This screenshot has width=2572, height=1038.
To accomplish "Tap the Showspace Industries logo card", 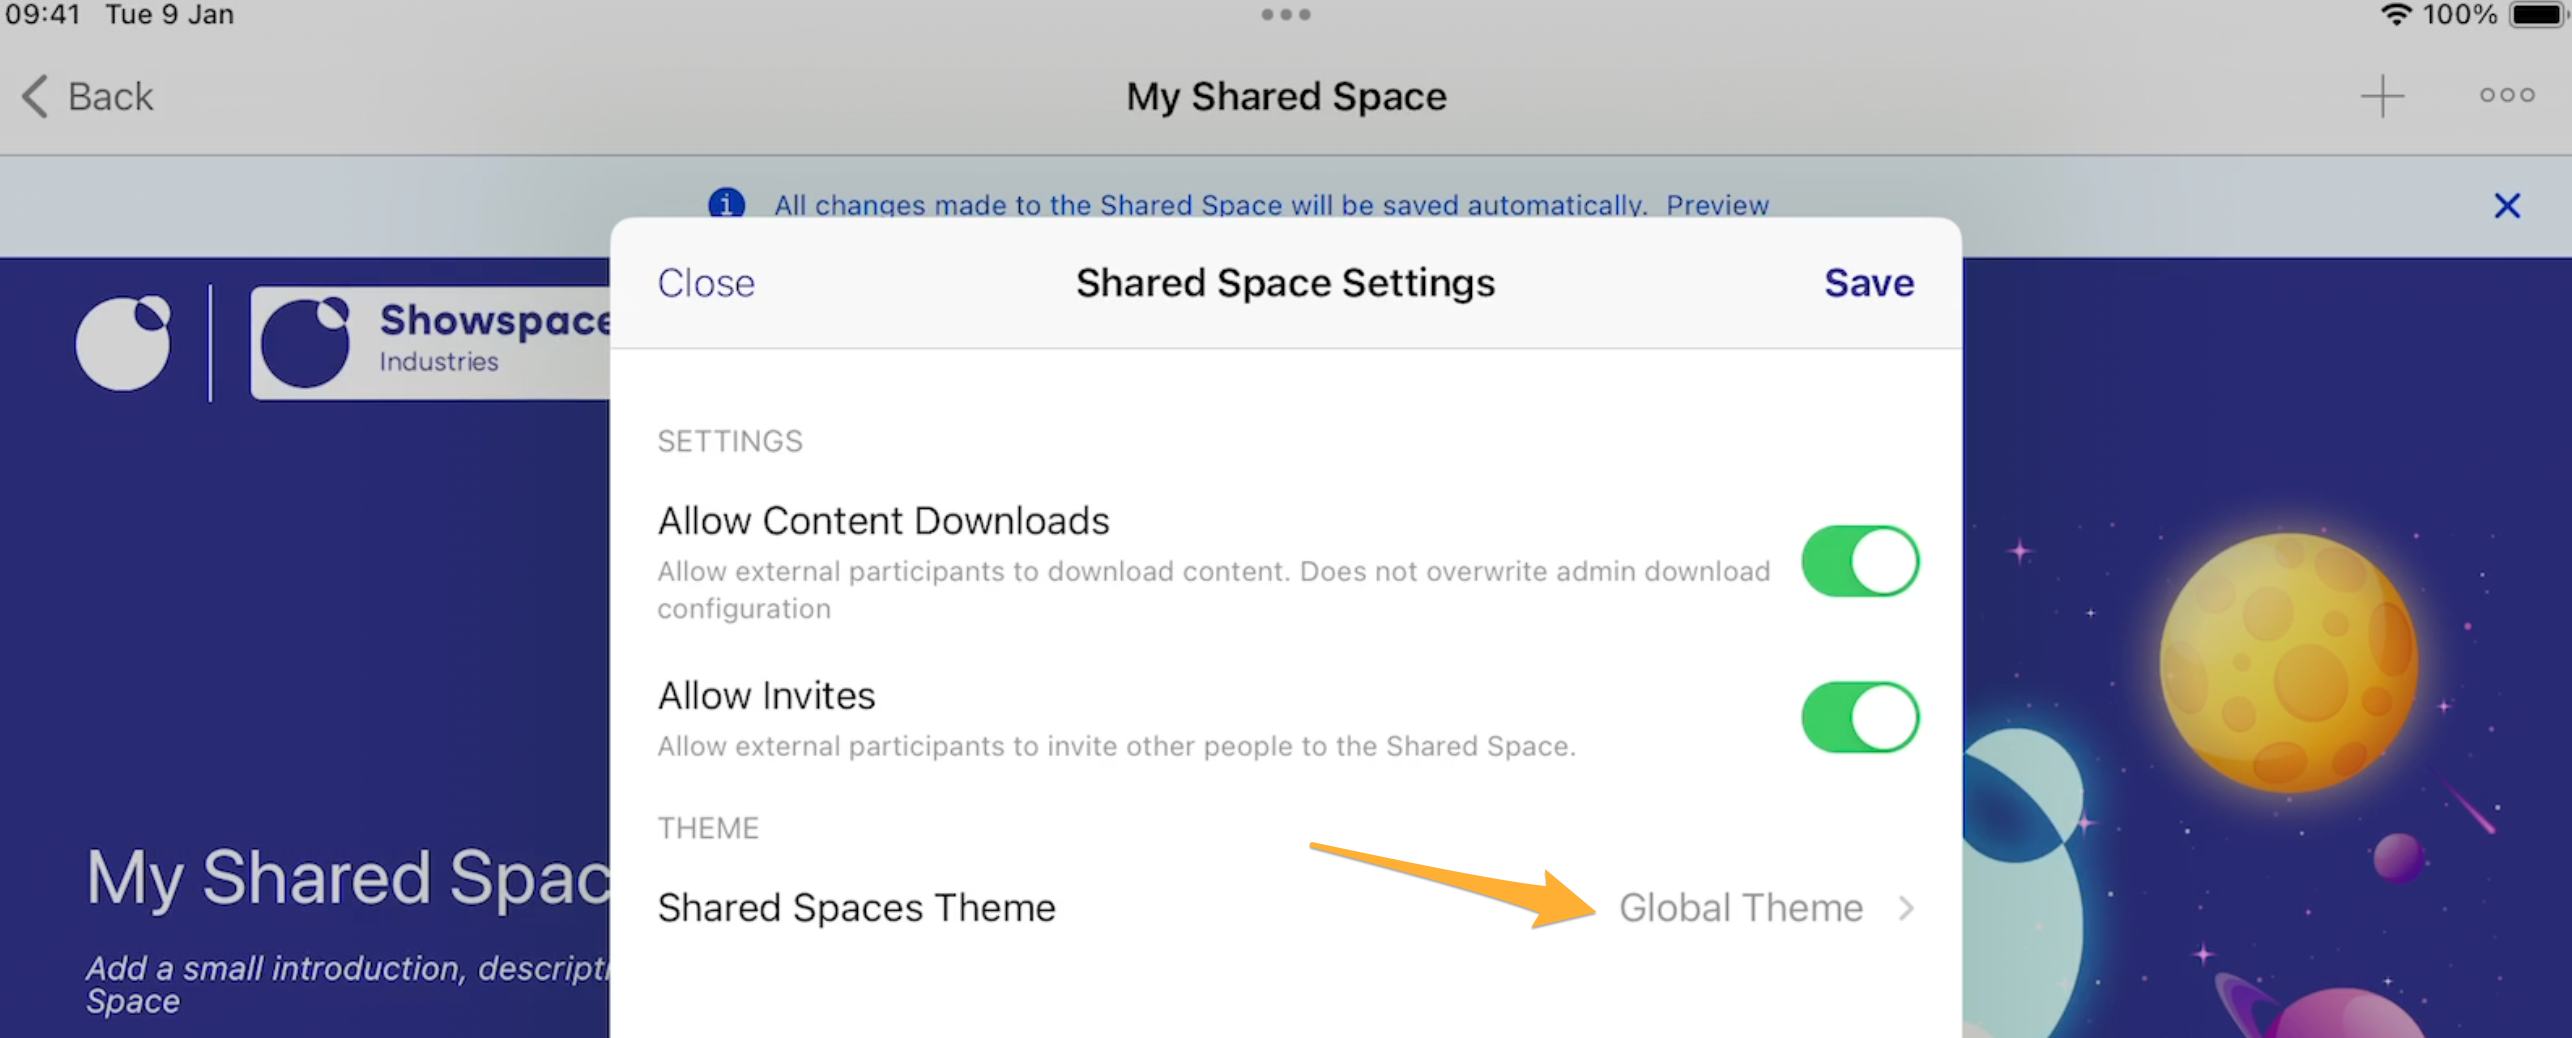I will 430,342.
